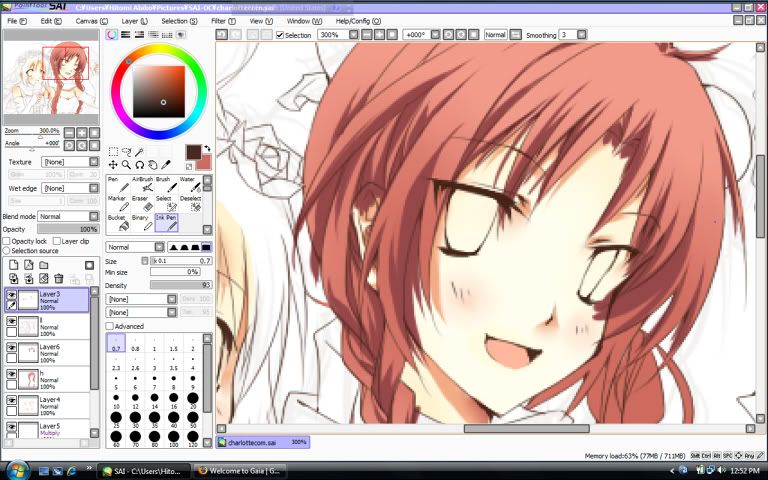Adjust the layer Opacity slider
Screen dimensions: 768x480
tap(69, 229)
